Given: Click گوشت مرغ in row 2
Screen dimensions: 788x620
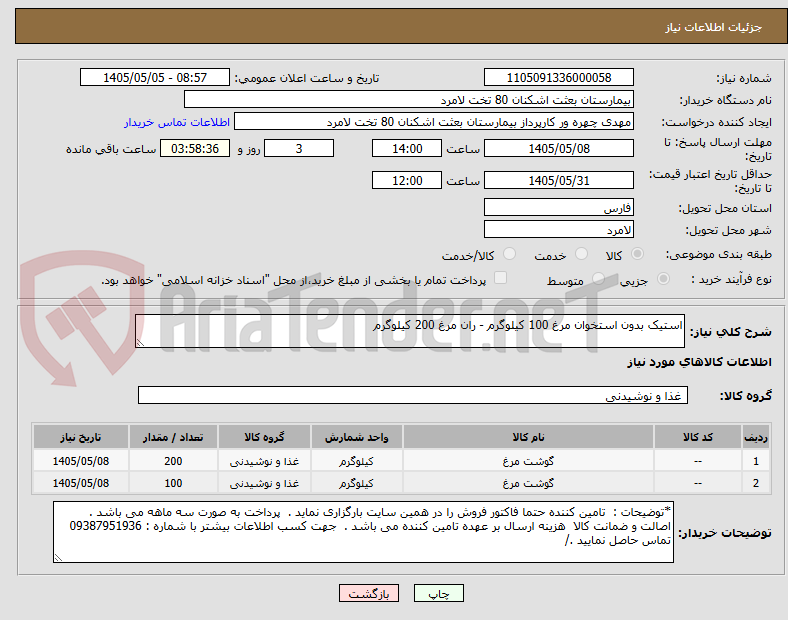Looking at the screenshot, I should [528, 483].
